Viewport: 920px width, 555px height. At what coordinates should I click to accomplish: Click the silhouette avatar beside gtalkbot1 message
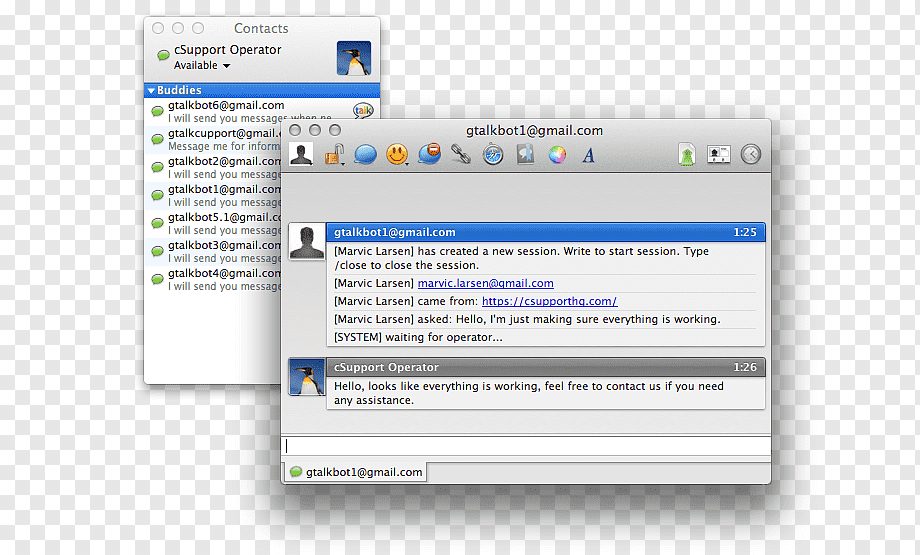(307, 241)
